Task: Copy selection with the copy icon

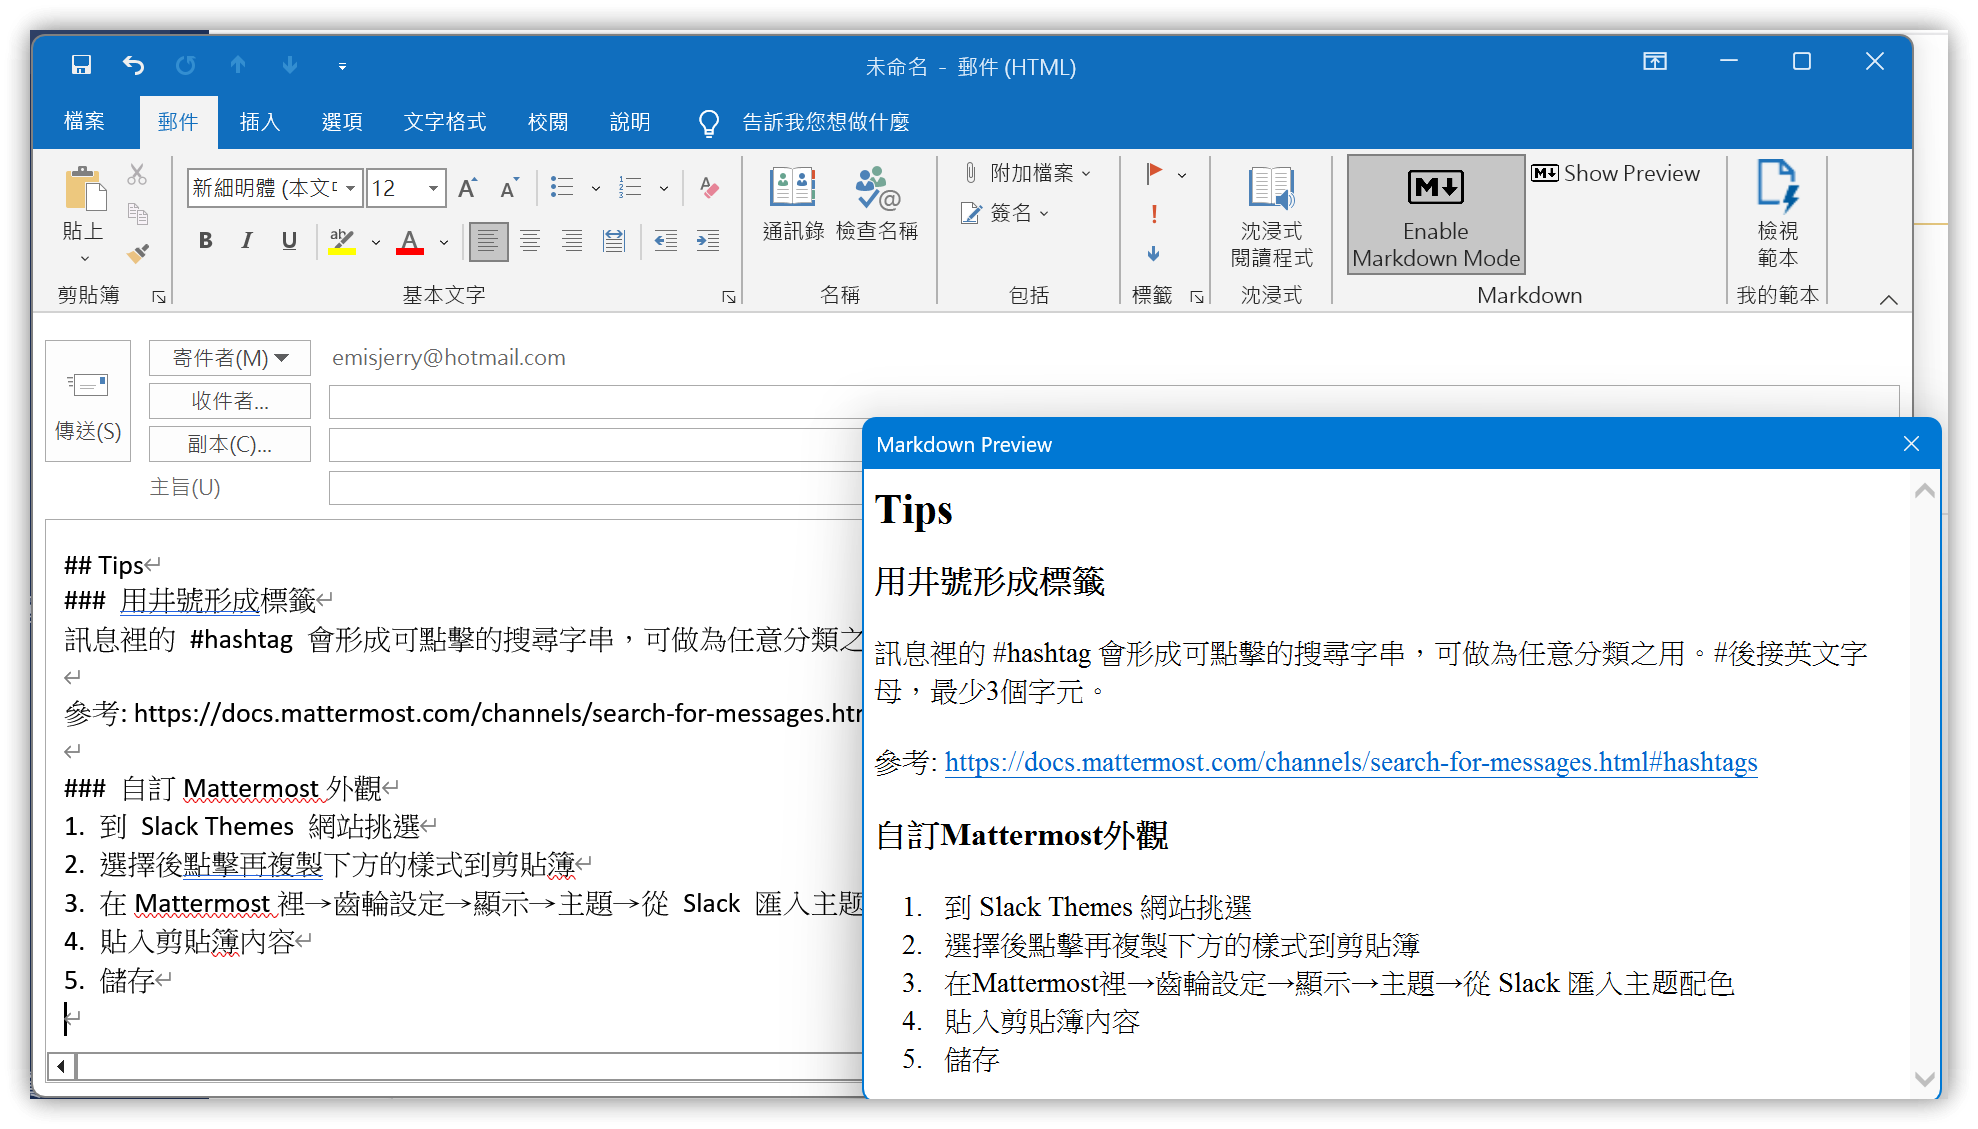Action: 137,213
